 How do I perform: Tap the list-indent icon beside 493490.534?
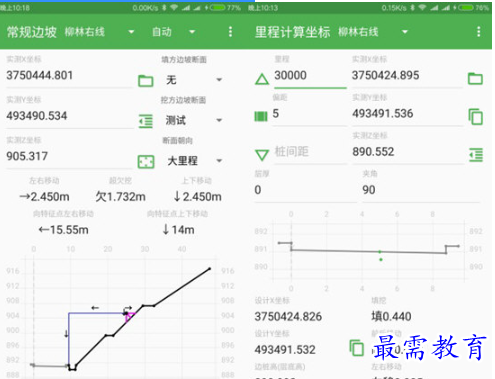[146, 121]
